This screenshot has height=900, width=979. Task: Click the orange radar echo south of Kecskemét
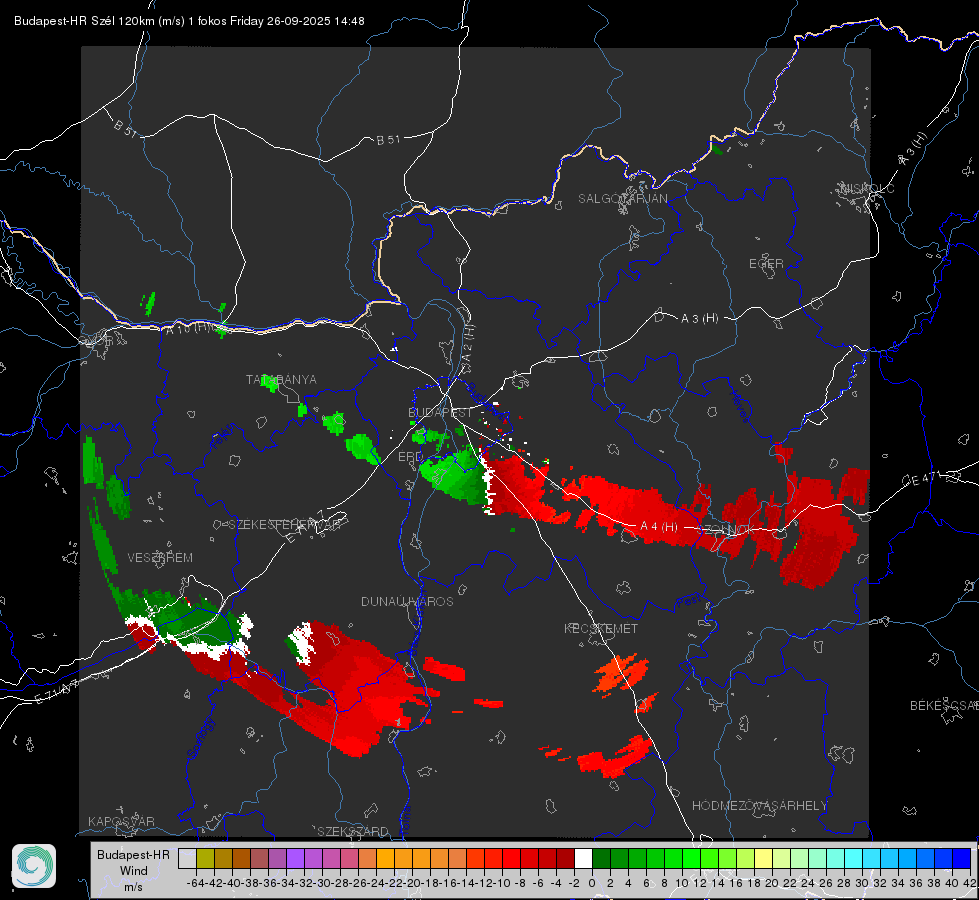pyautogui.click(x=620, y=673)
